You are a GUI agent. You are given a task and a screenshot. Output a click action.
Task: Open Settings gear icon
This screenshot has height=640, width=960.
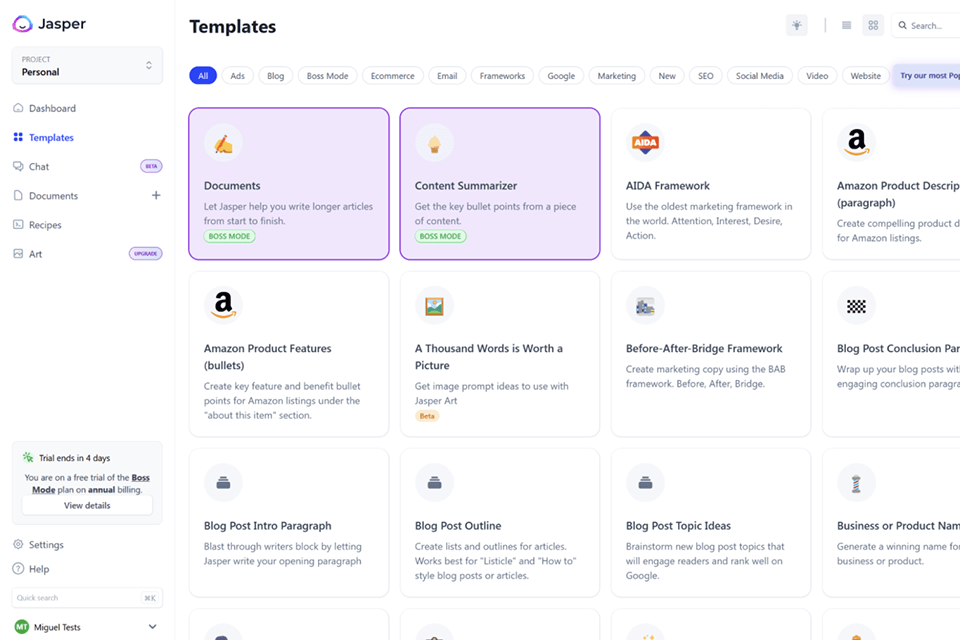click(x=18, y=544)
